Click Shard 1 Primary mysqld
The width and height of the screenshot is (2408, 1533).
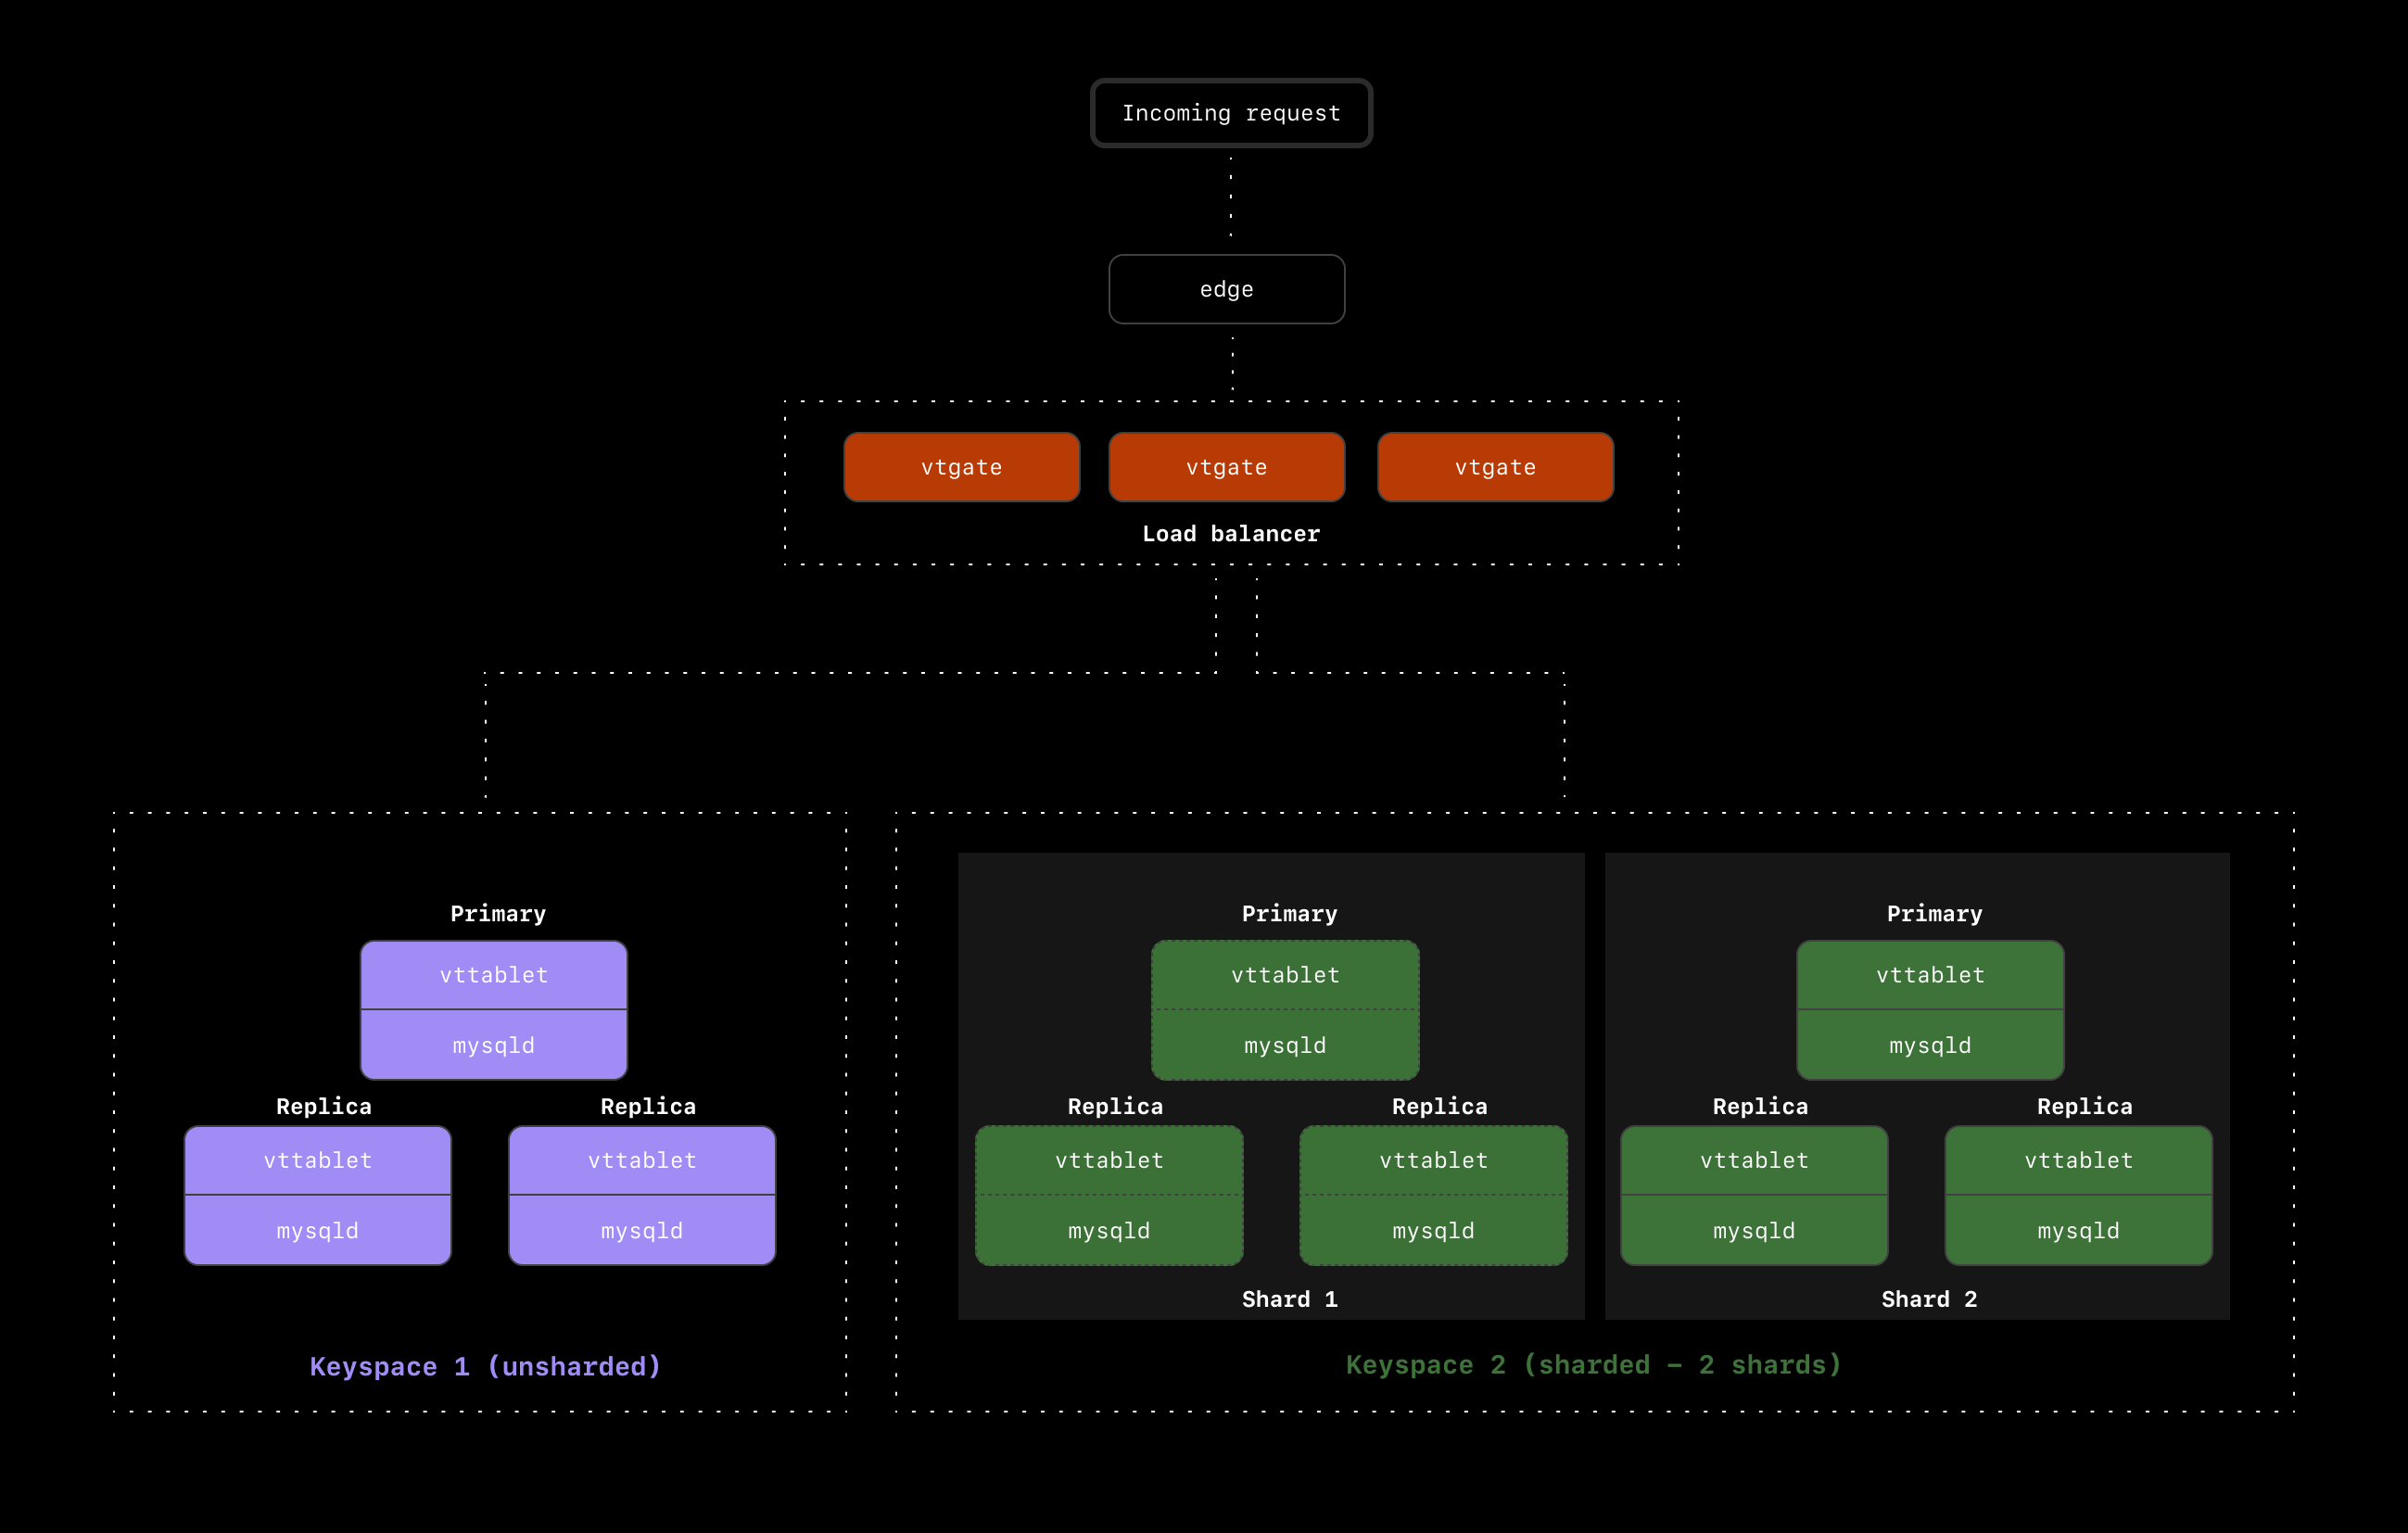click(x=1285, y=1044)
